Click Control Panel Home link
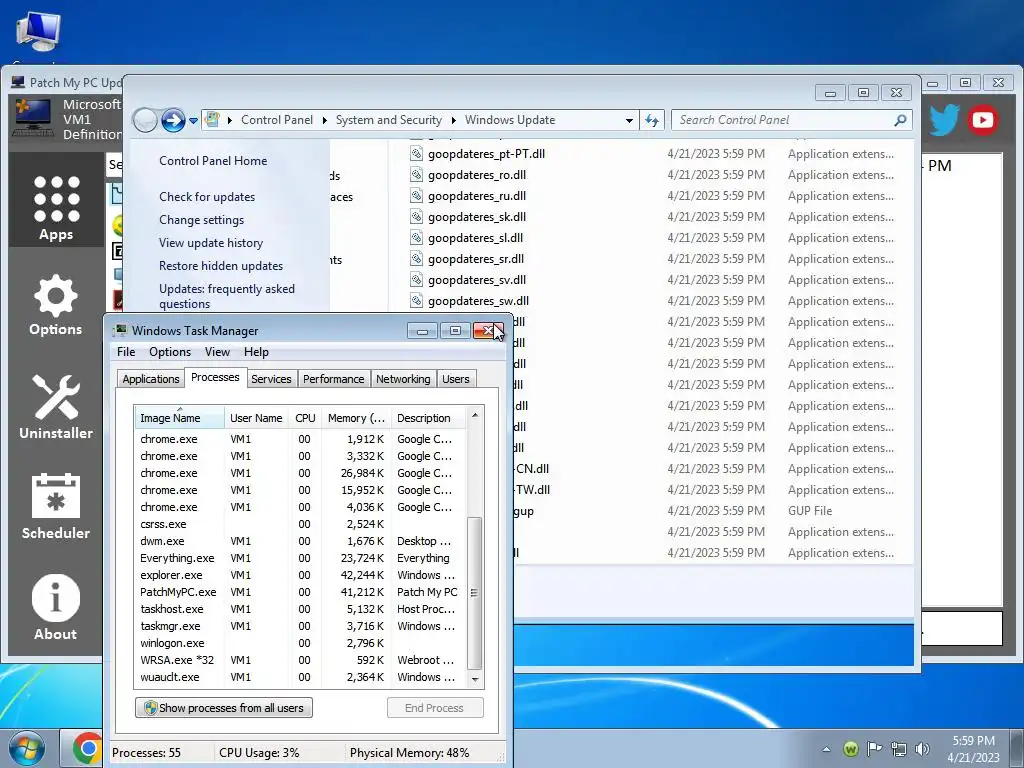Image resolution: width=1024 pixels, height=768 pixels. (213, 161)
